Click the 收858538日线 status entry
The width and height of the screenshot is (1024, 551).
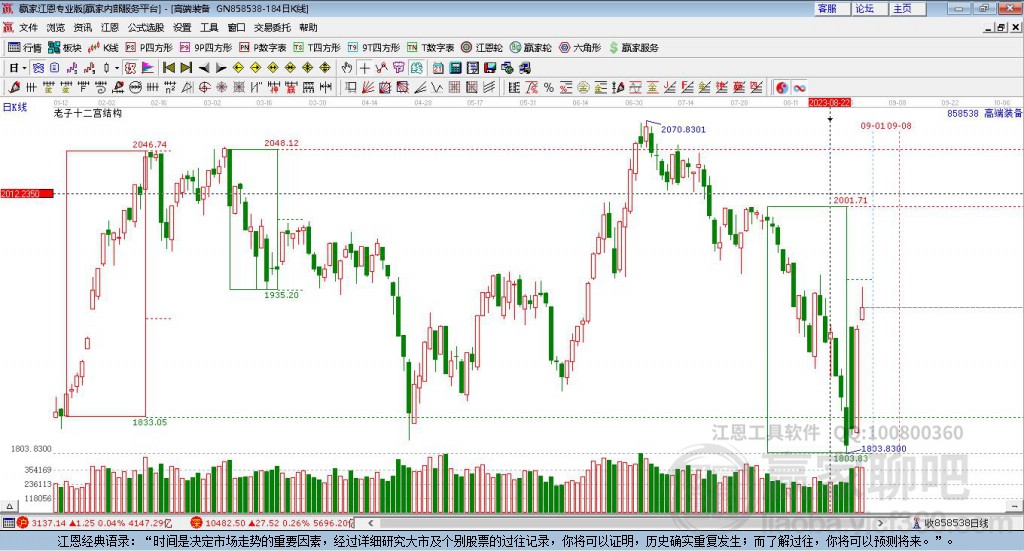click(x=951, y=523)
